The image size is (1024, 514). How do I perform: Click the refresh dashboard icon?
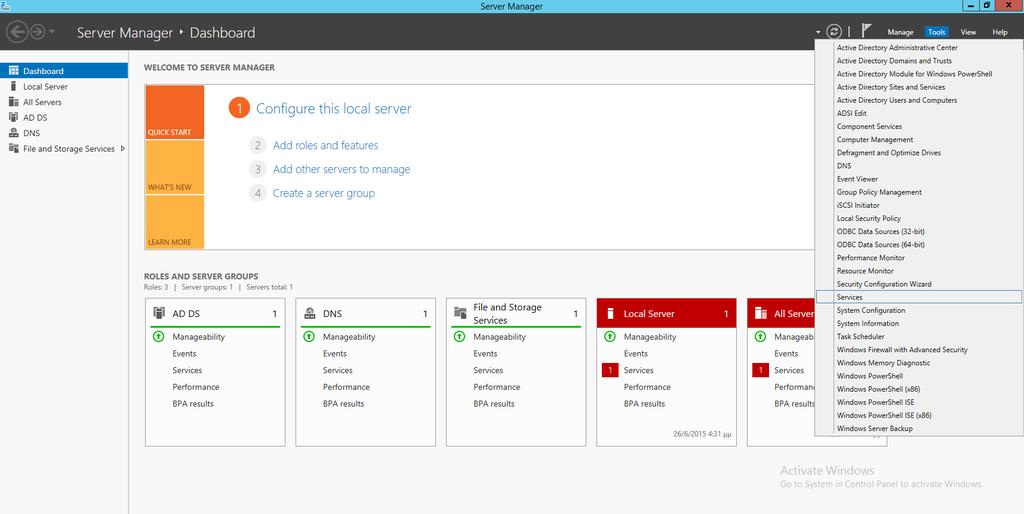tap(833, 31)
